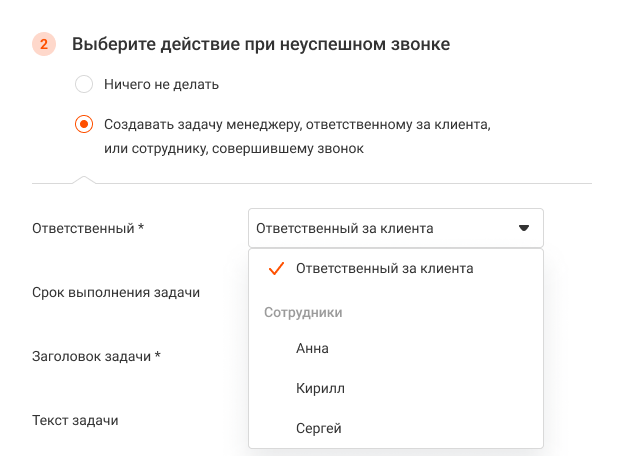
Task: Click text "Создавать задачу менеджеру, ответственному за клиента"
Action: point(297,125)
